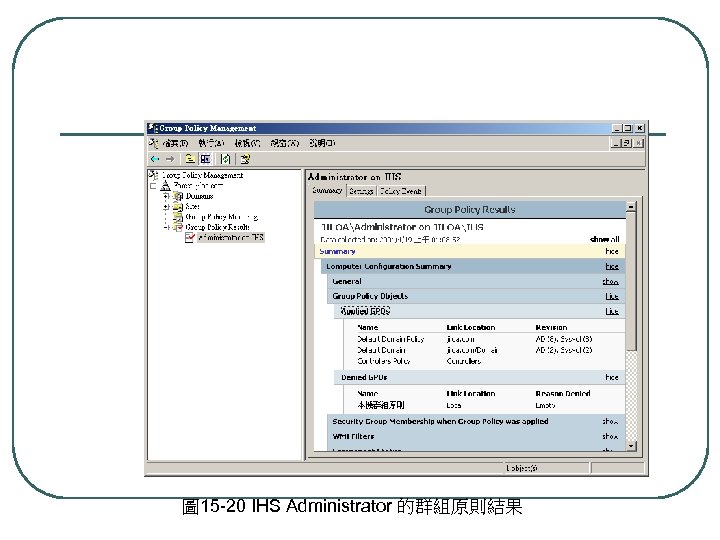Restore the inner MDI child window
Image resolution: width=720 pixels, height=540 pixels.
pos(626,143)
